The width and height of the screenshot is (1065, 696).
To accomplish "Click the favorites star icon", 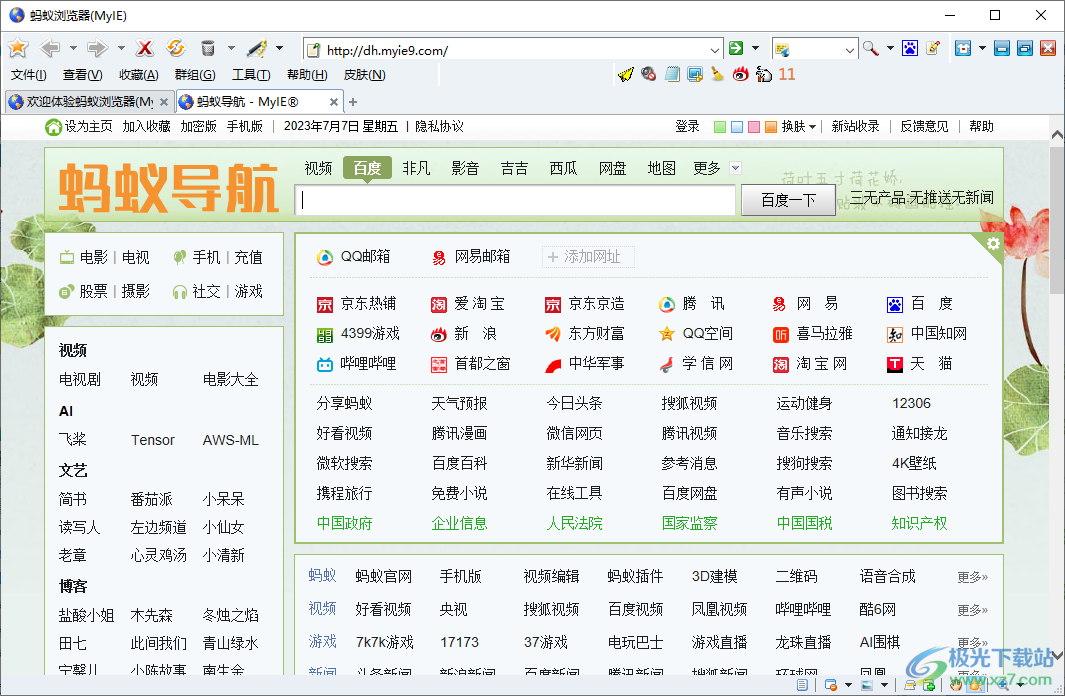I will (17, 47).
